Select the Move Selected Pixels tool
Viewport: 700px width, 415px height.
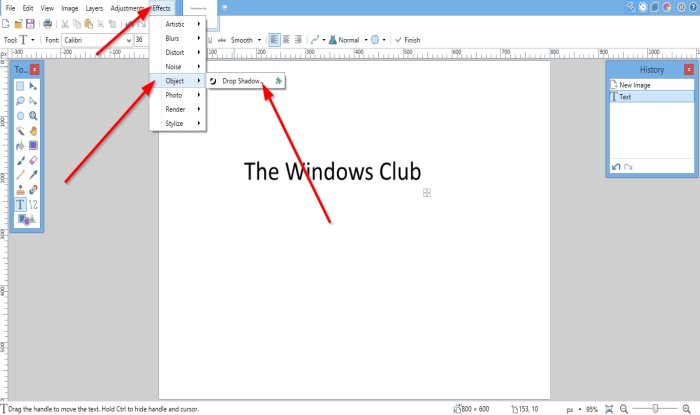point(33,86)
